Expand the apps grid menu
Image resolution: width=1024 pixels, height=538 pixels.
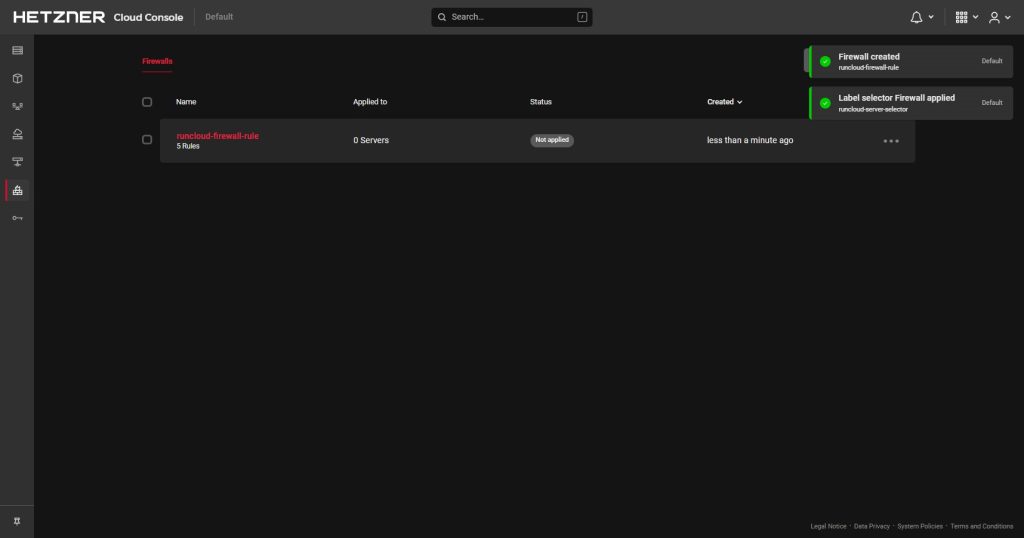click(966, 17)
